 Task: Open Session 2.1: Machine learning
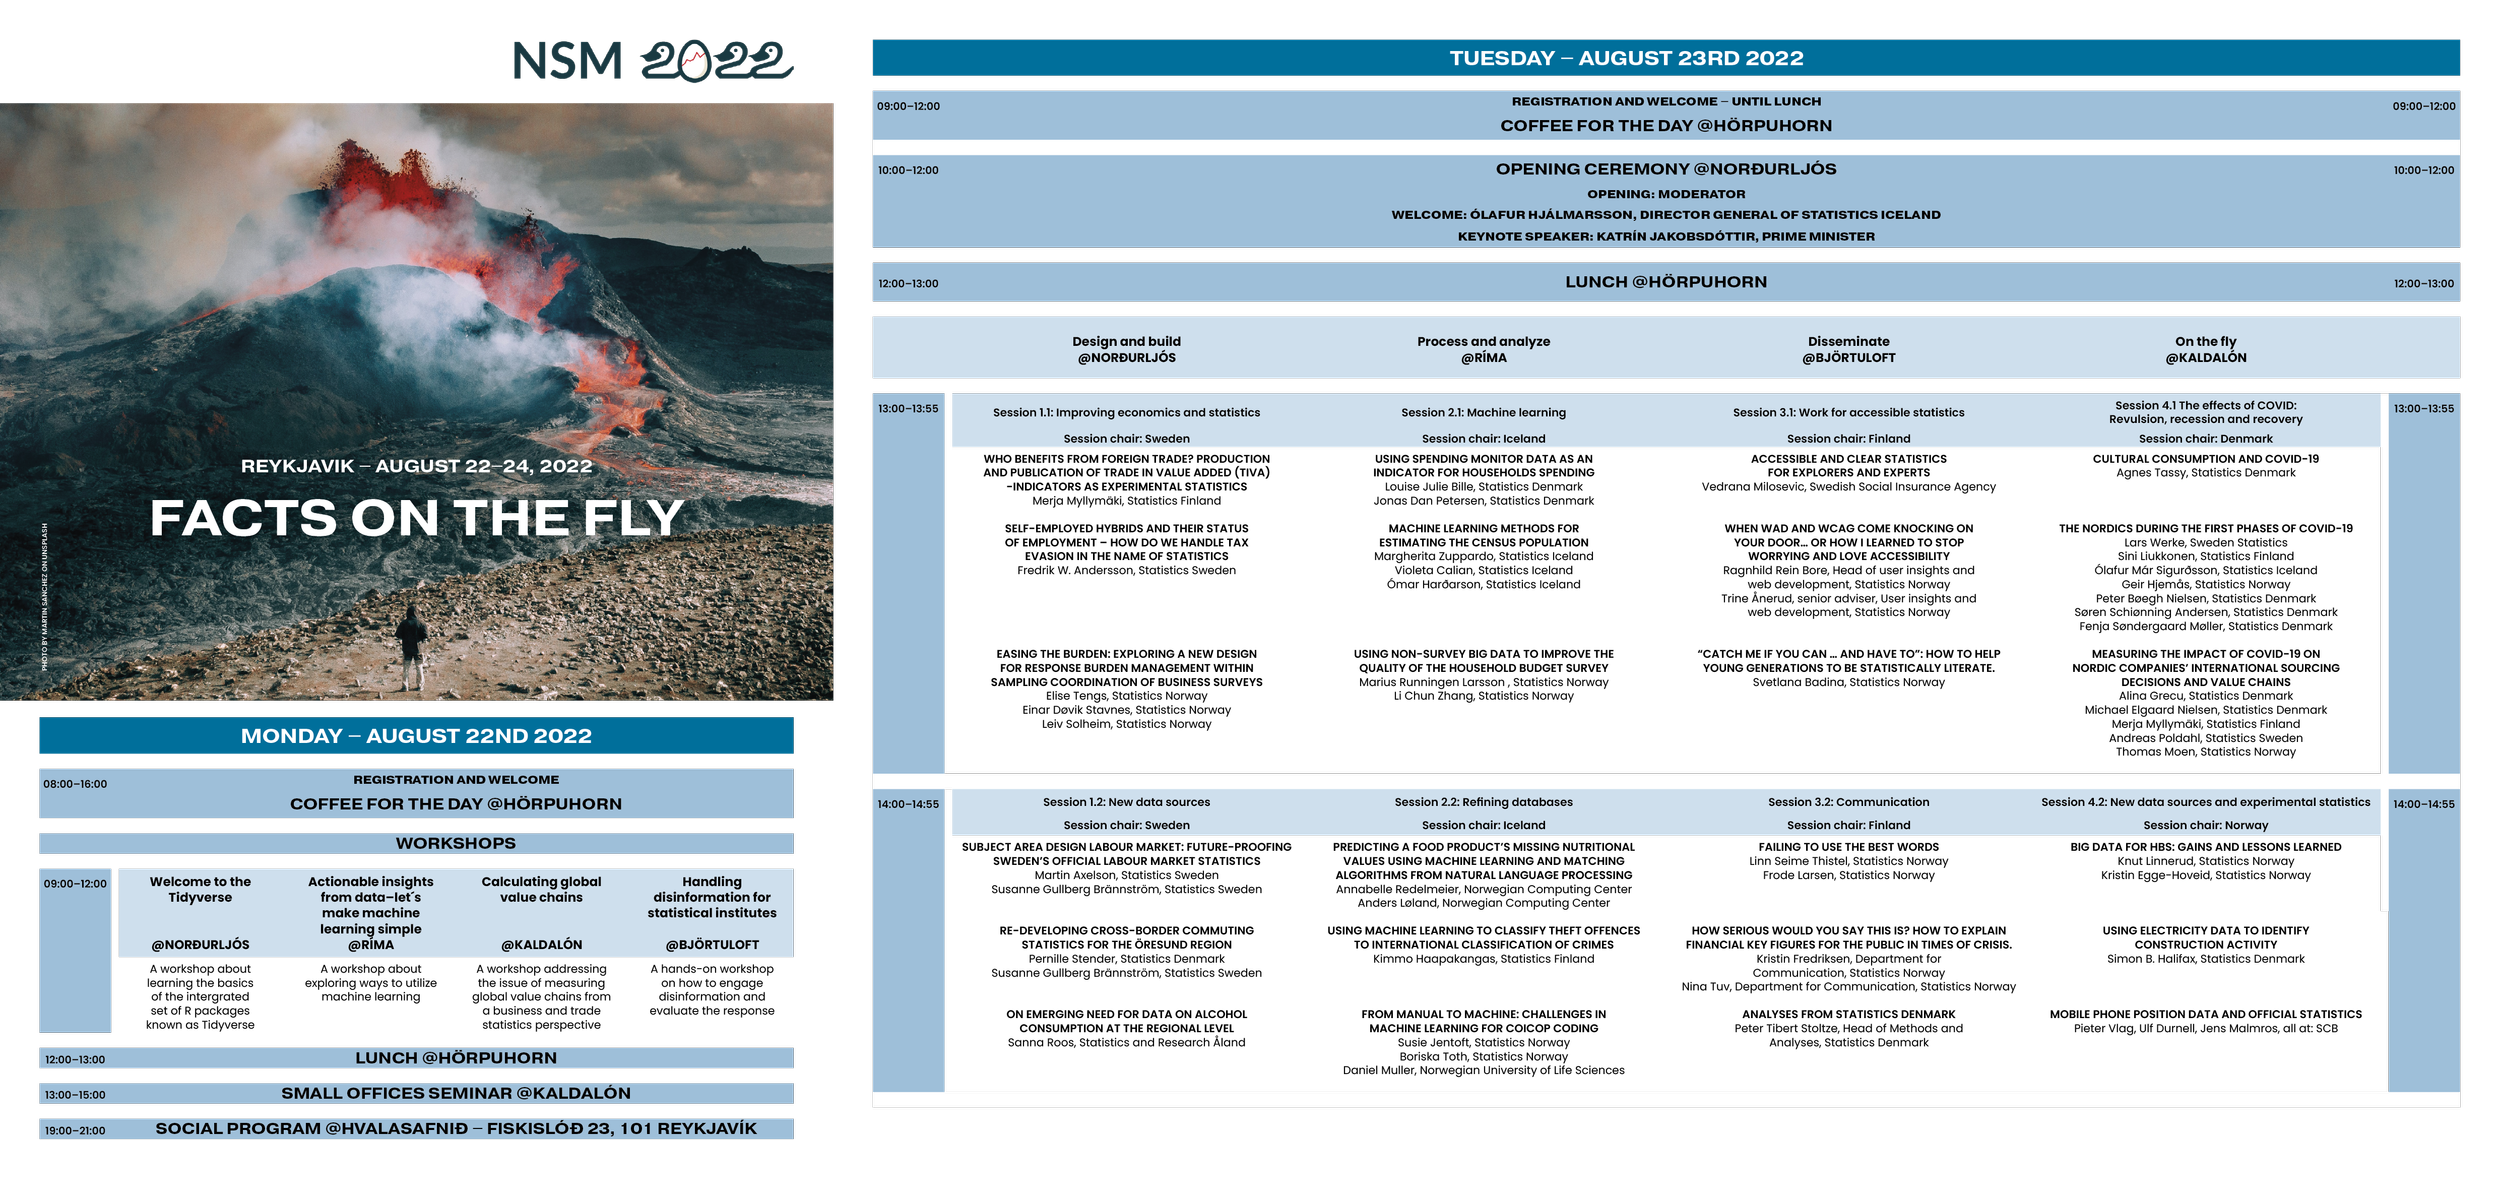[x=1483, y=412]
